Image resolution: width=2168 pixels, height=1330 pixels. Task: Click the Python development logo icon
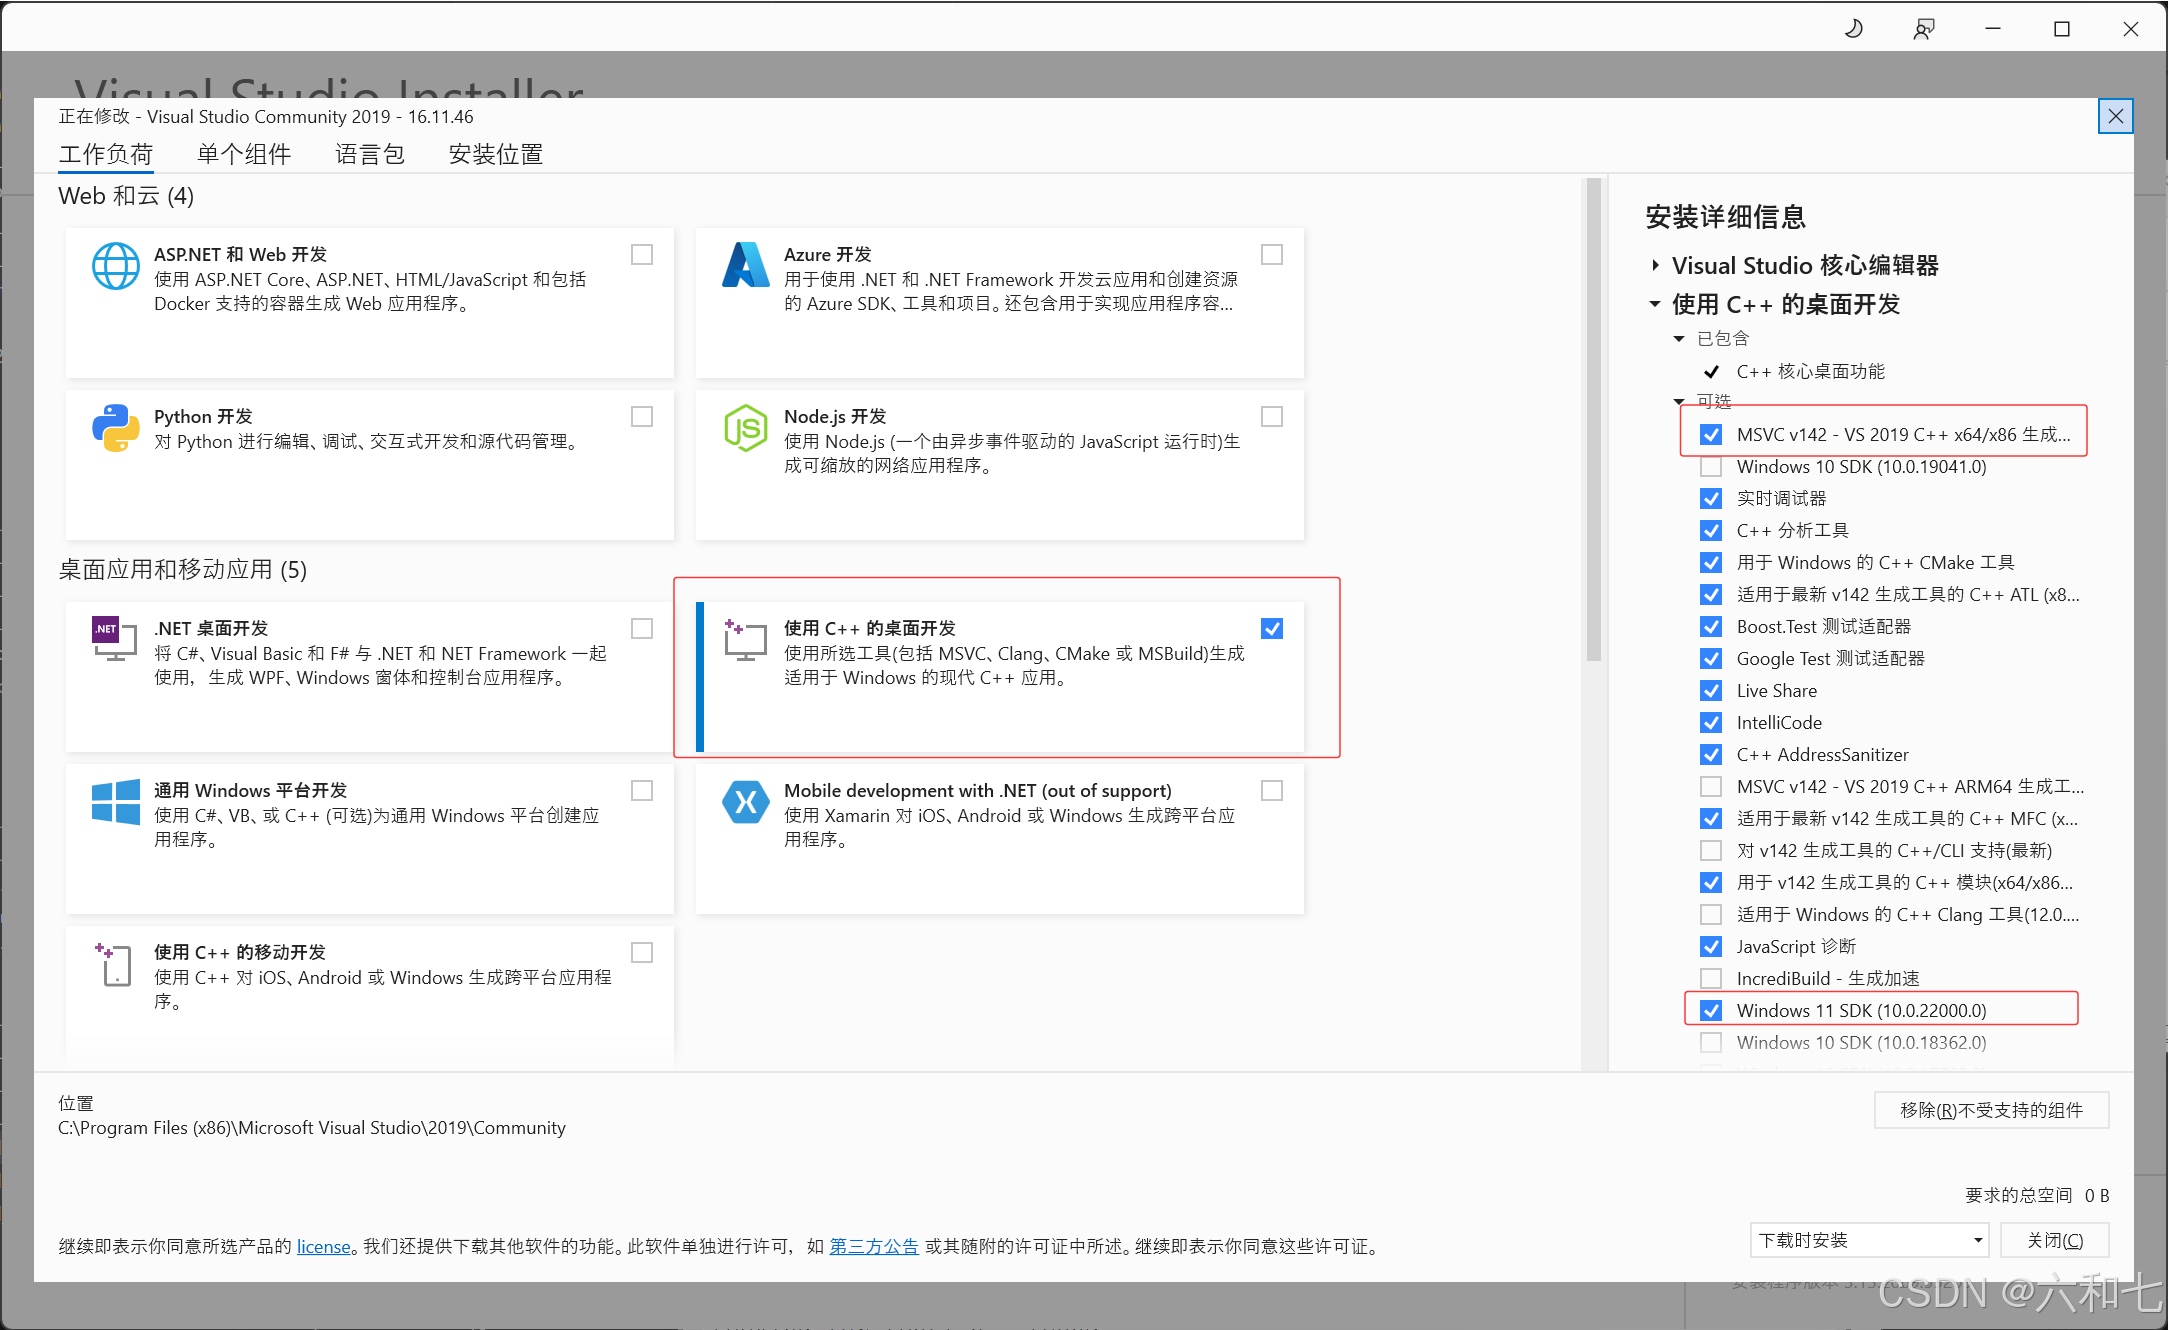116,428
